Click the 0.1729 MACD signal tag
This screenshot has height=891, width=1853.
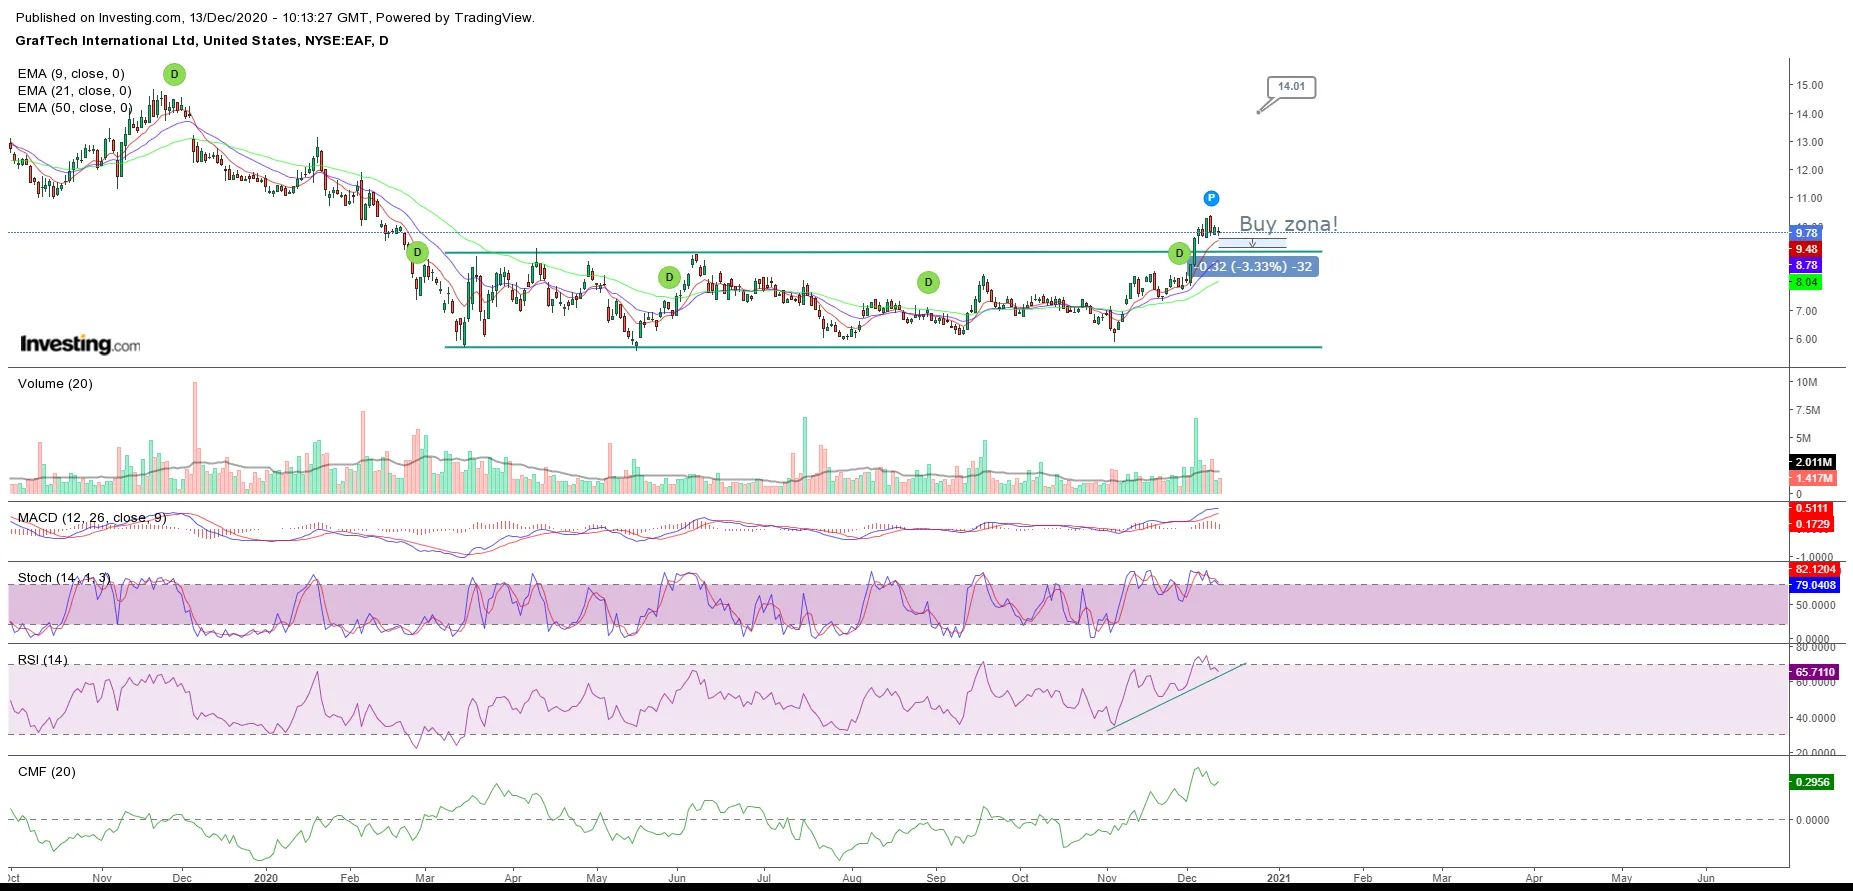[1812, 524]
